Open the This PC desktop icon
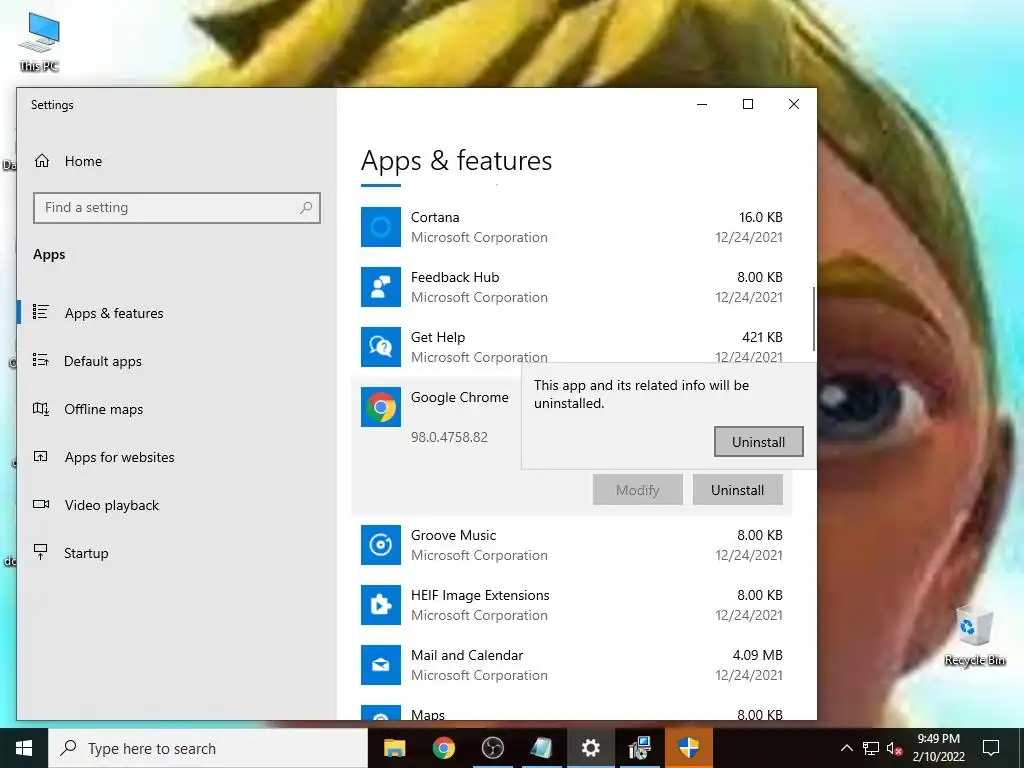1024x768 pixels. point(39,41)
